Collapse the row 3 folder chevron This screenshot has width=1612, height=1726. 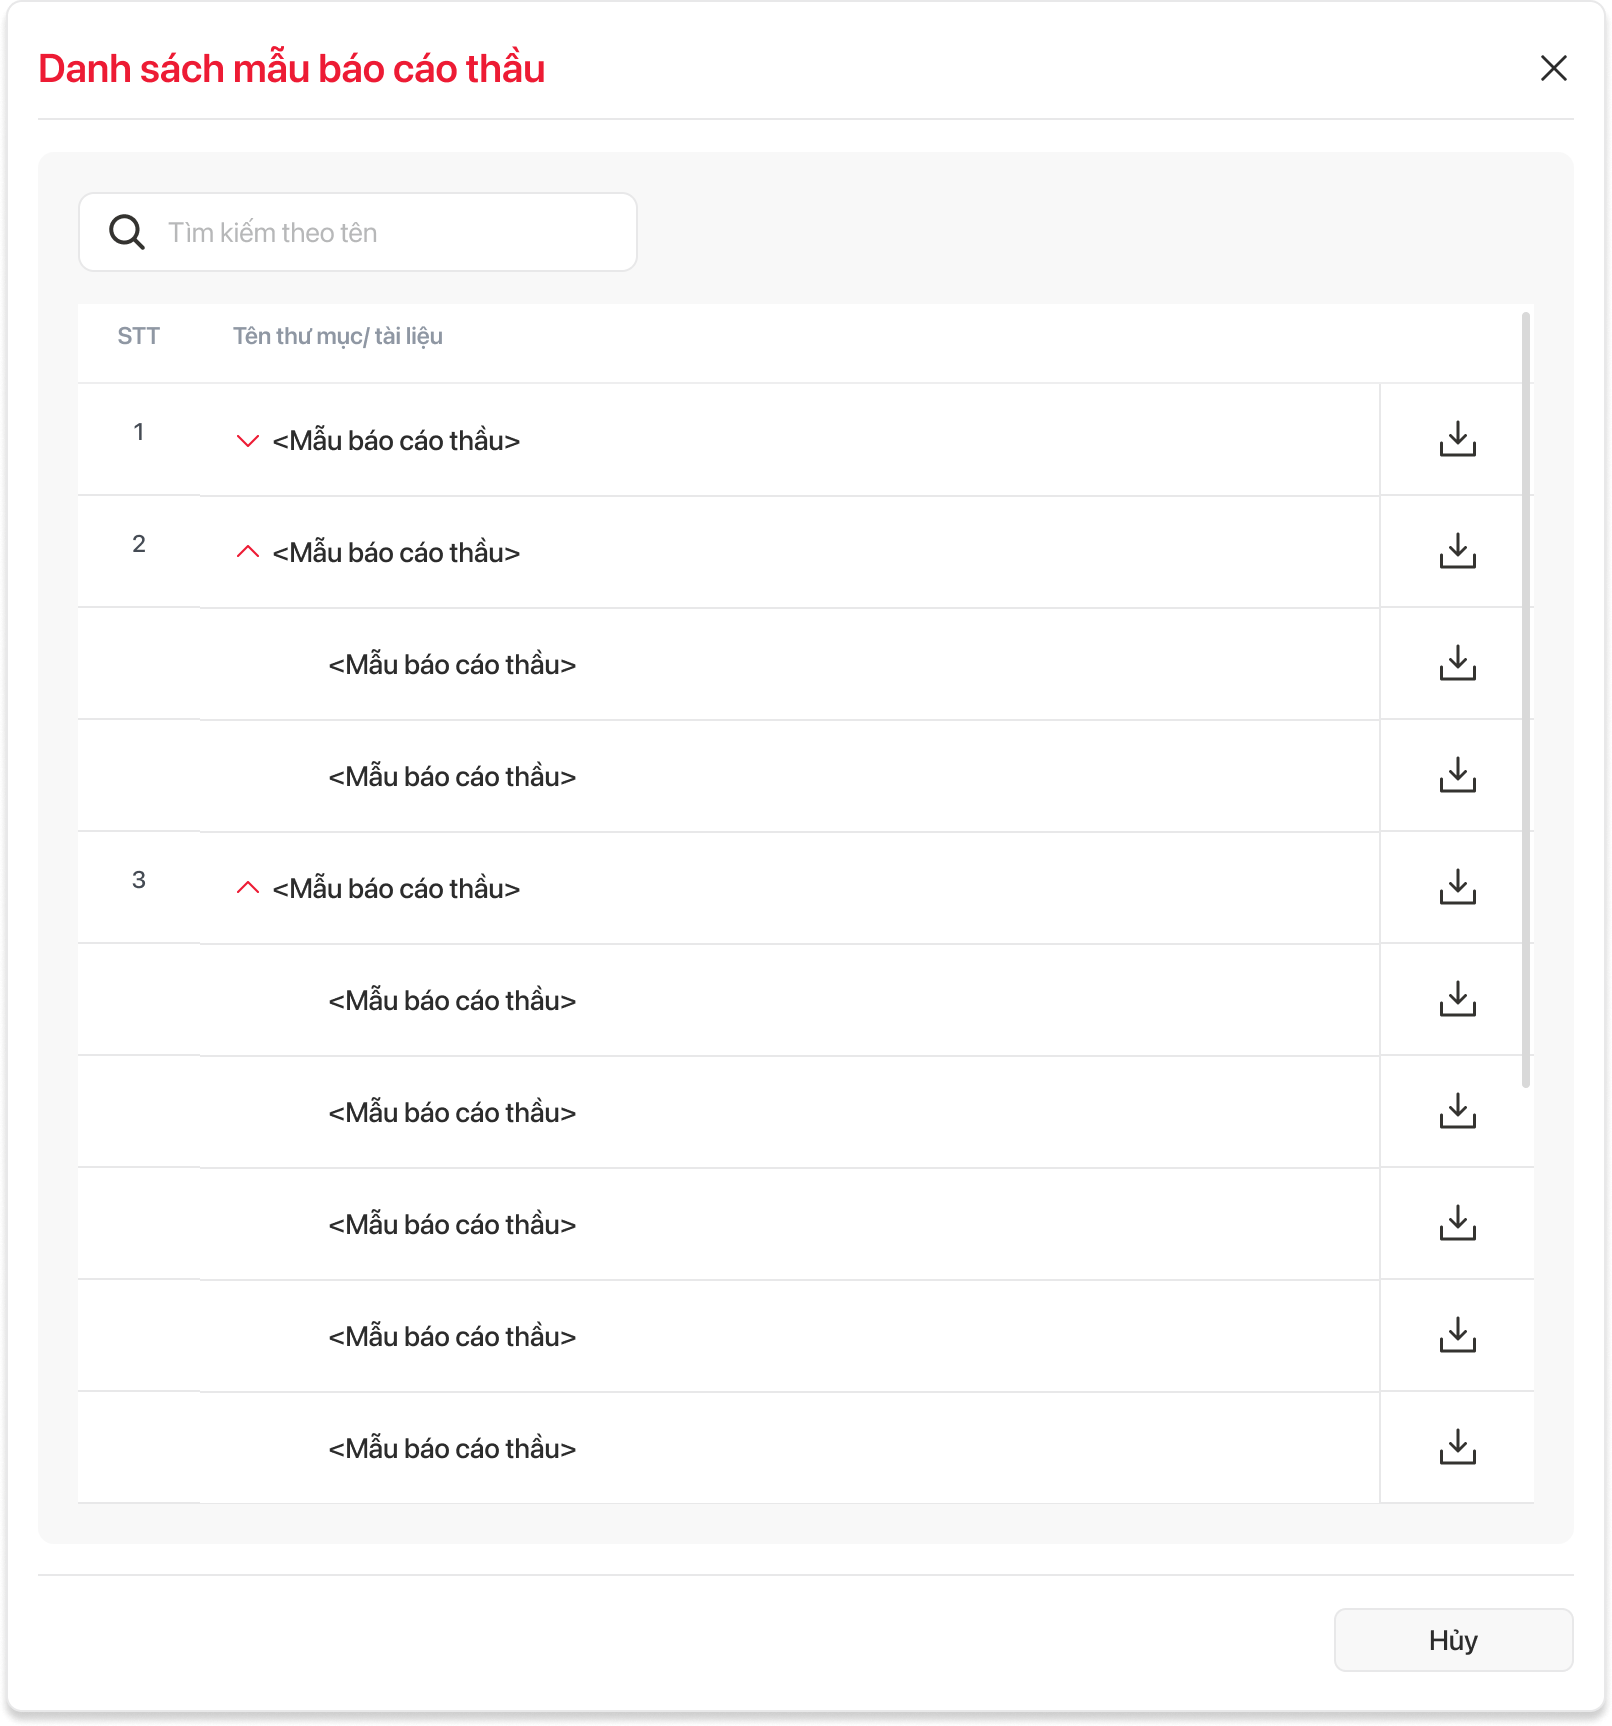coord(247,888)
